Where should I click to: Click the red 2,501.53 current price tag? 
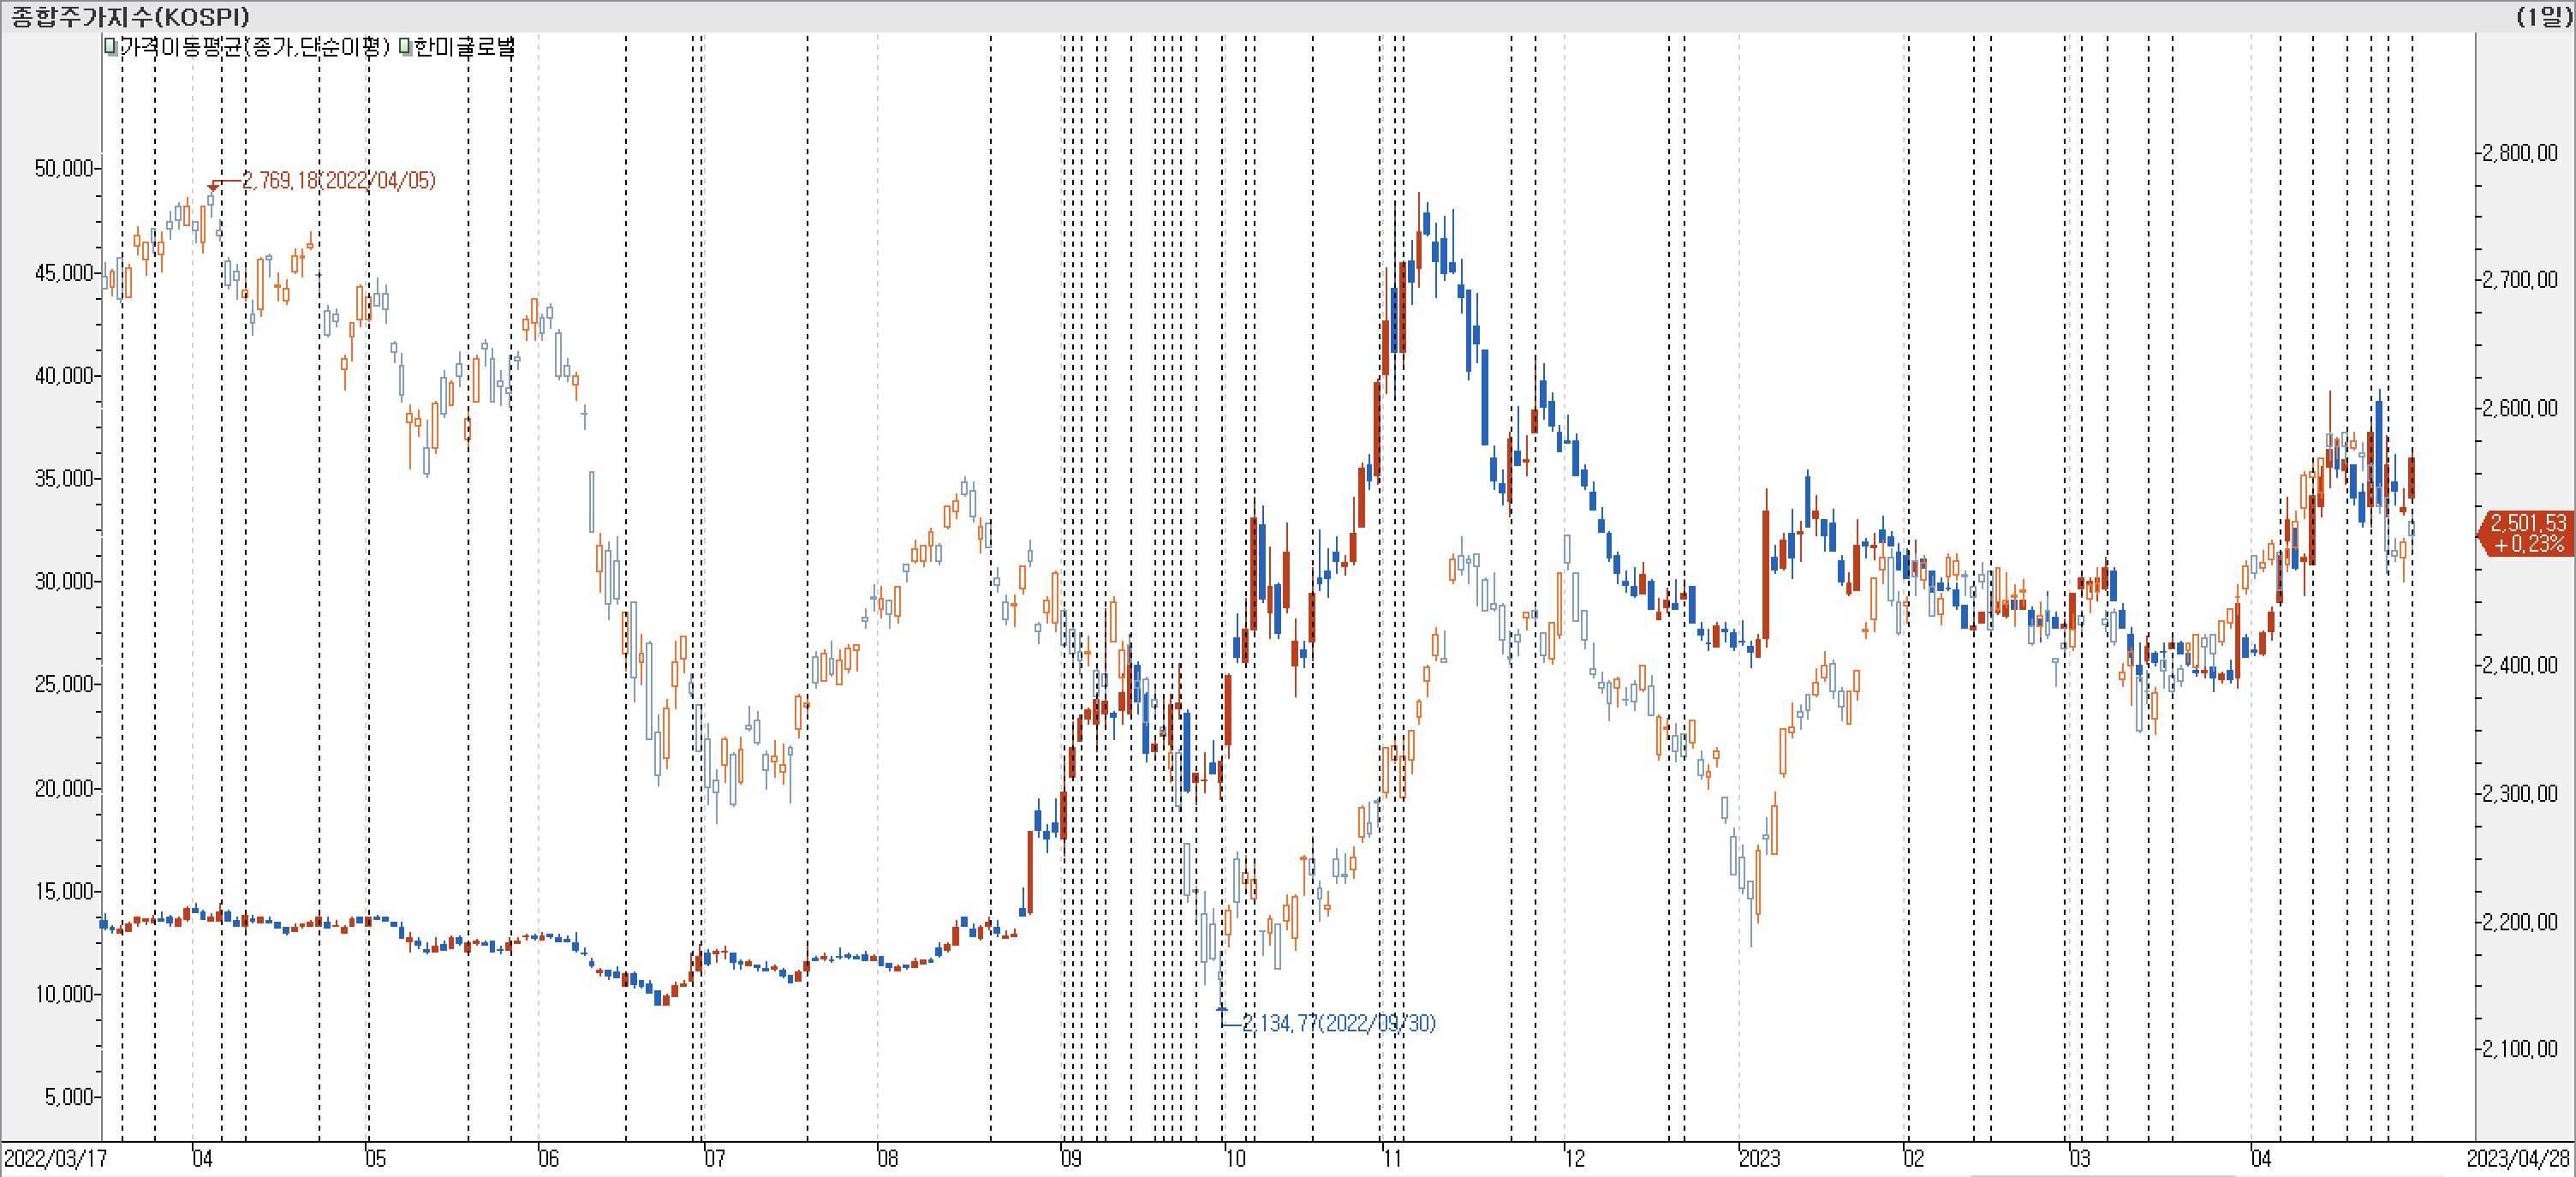[2527, 533]
